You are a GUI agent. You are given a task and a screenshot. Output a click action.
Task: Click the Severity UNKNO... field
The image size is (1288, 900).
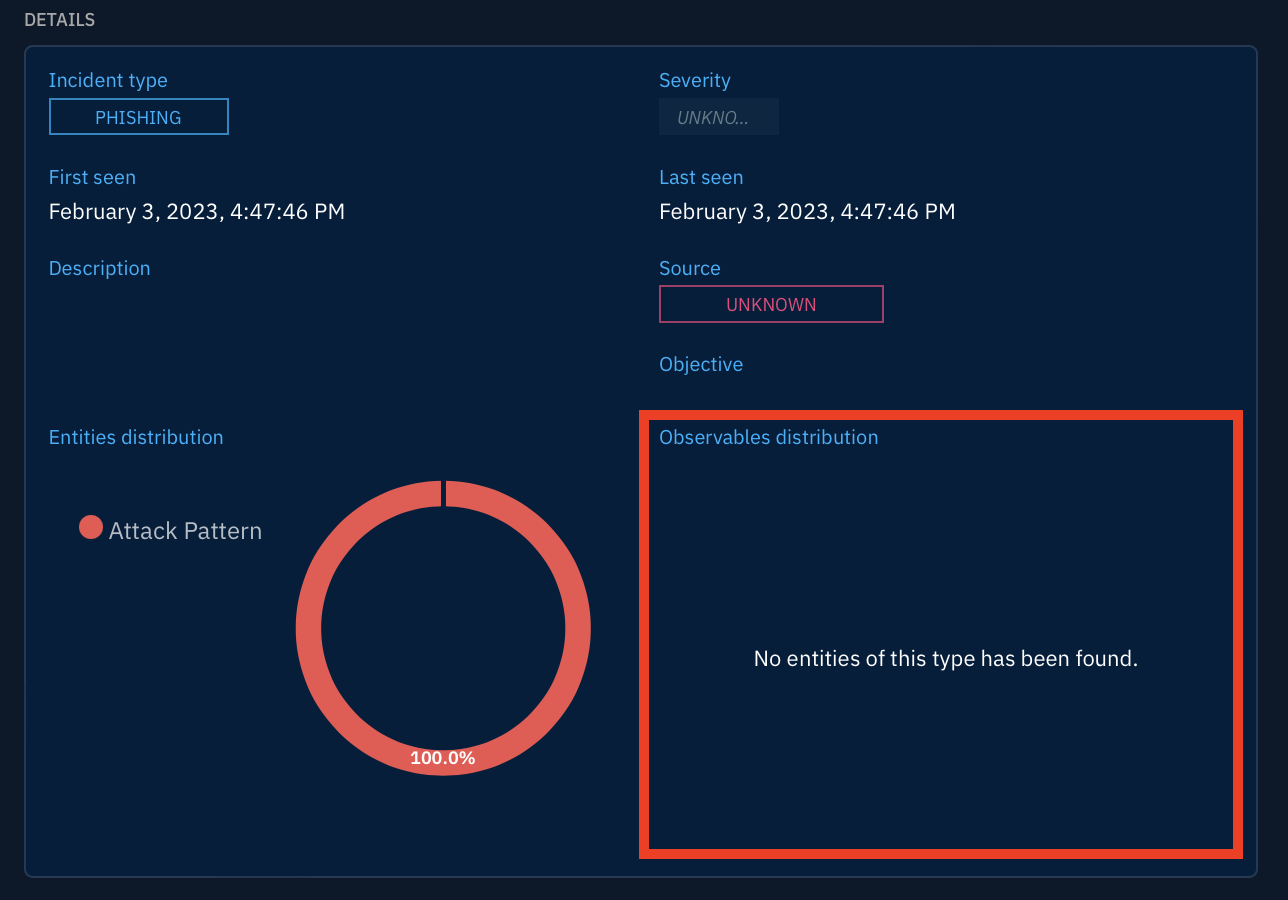coord(718,116)
